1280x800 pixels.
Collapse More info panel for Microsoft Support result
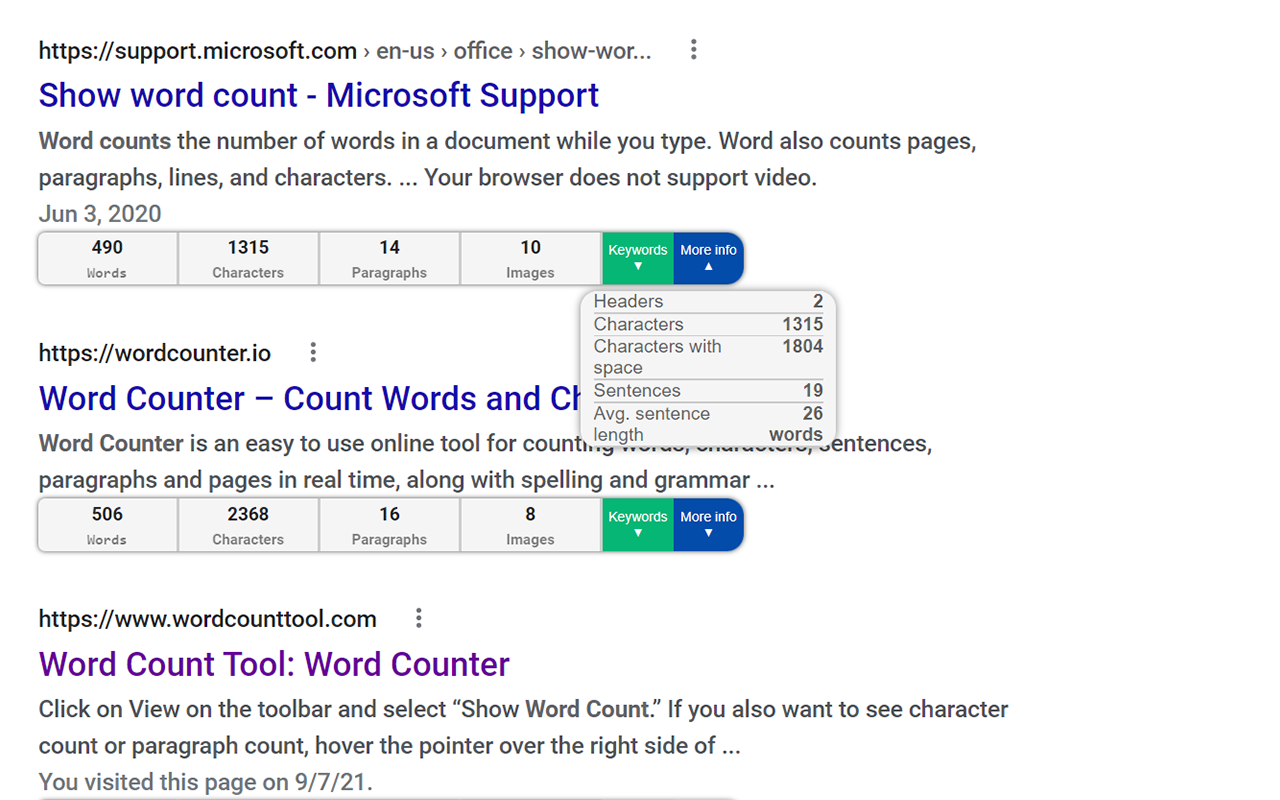click(709, 258)
